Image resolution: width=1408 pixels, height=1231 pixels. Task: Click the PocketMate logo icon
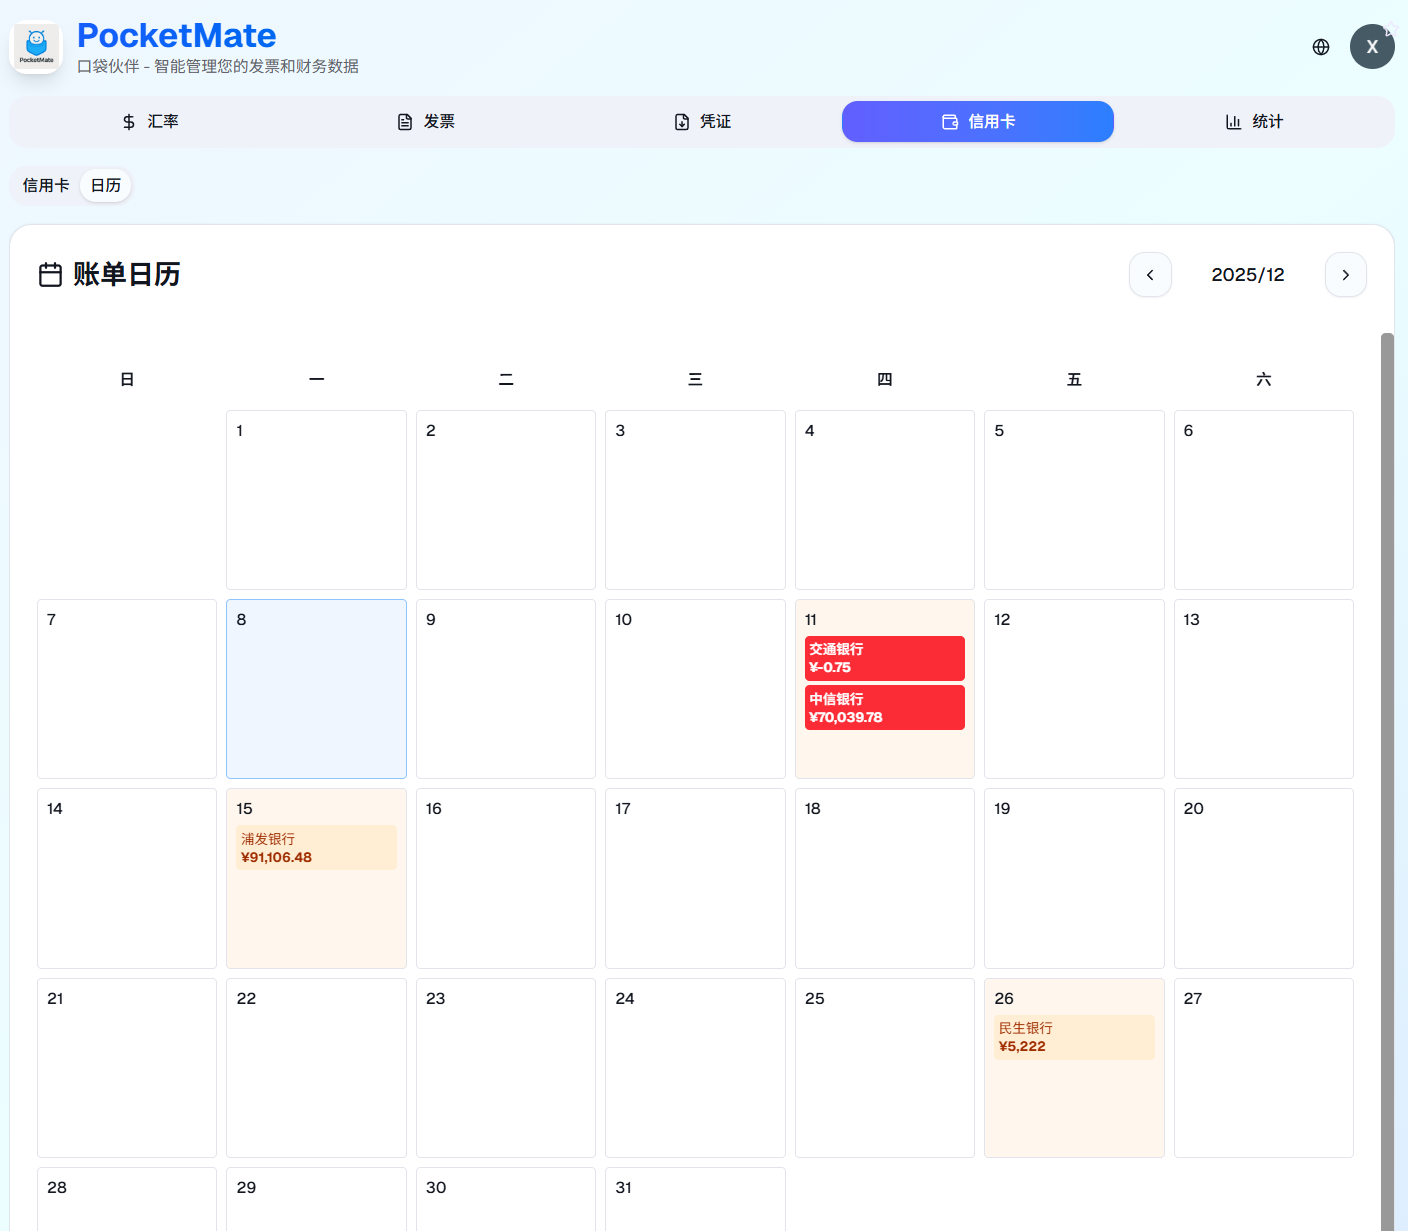coord(35,46)
